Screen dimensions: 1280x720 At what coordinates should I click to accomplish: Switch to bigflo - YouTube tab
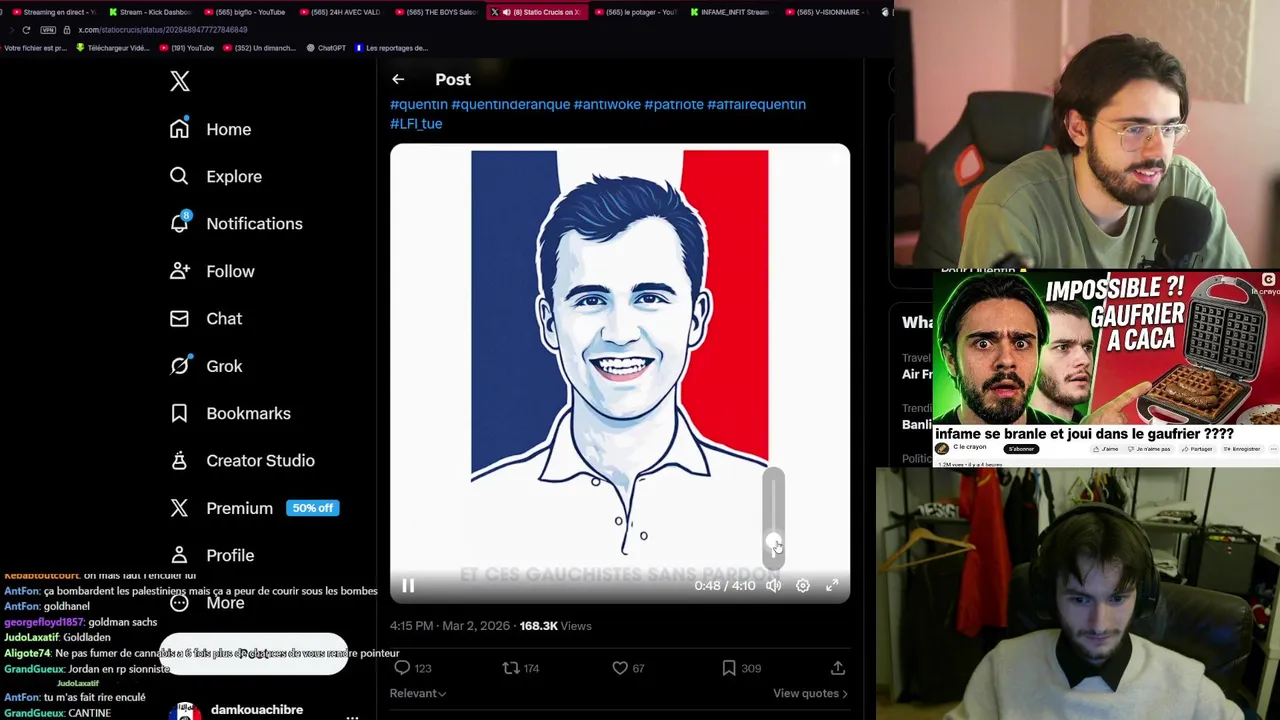[x=244, y=12]
